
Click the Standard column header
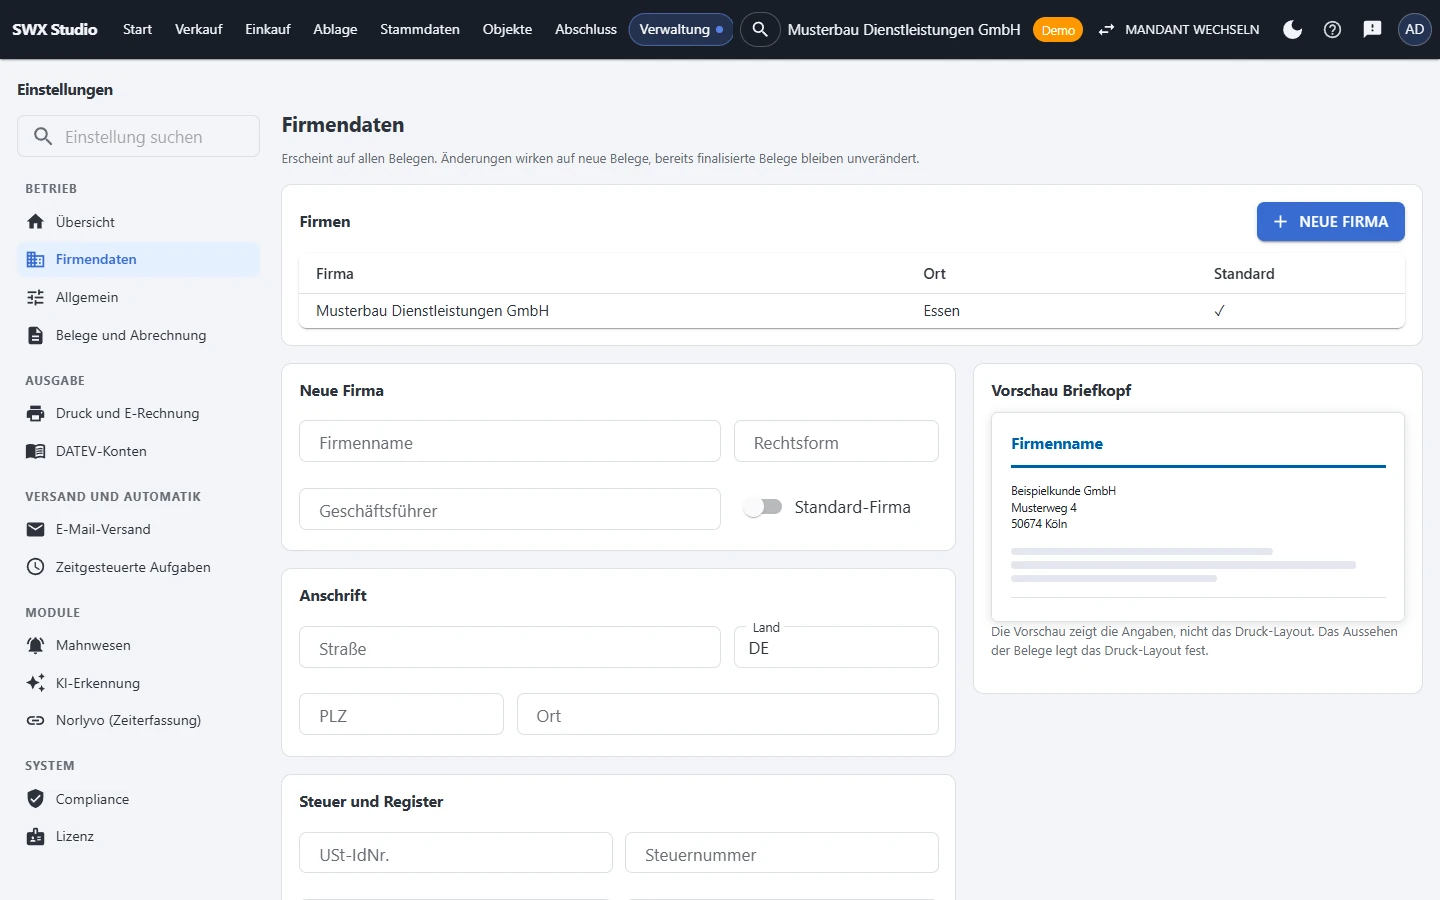click(x=1244, y=274)
